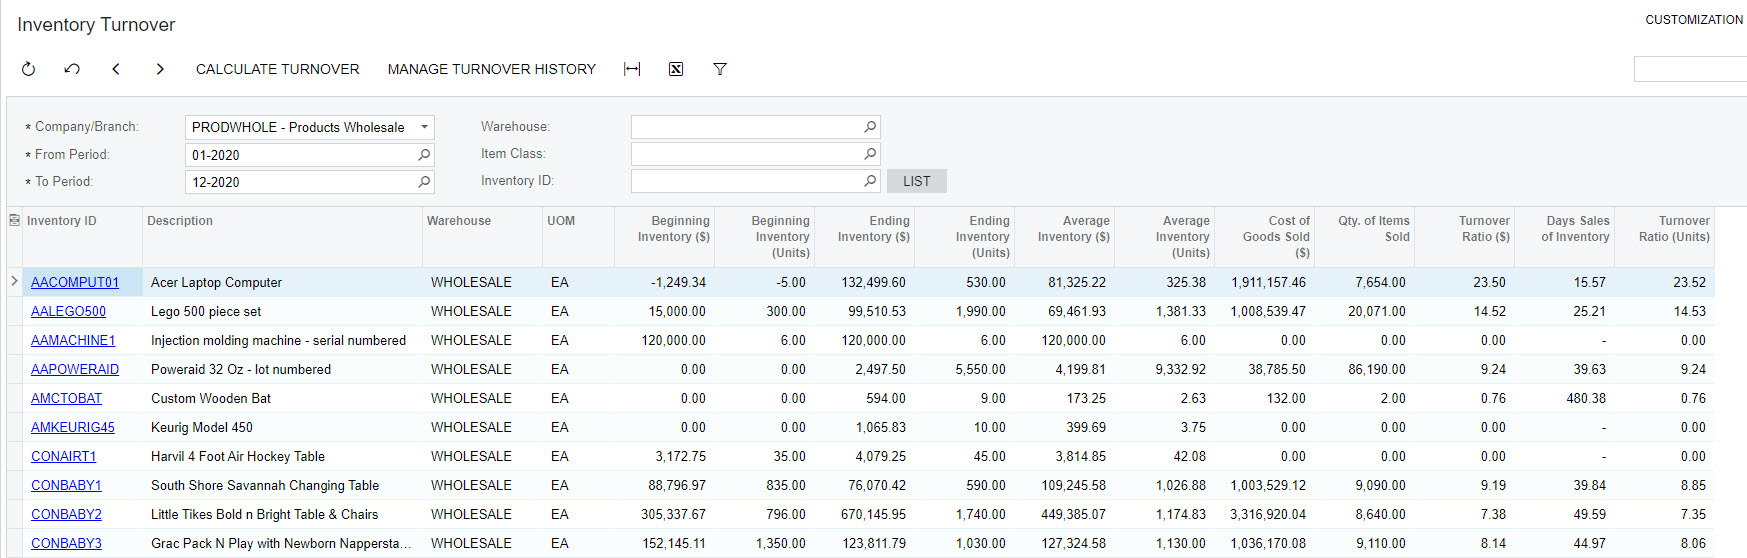Open the AALEGO500 inventory link

coord(68,312)
